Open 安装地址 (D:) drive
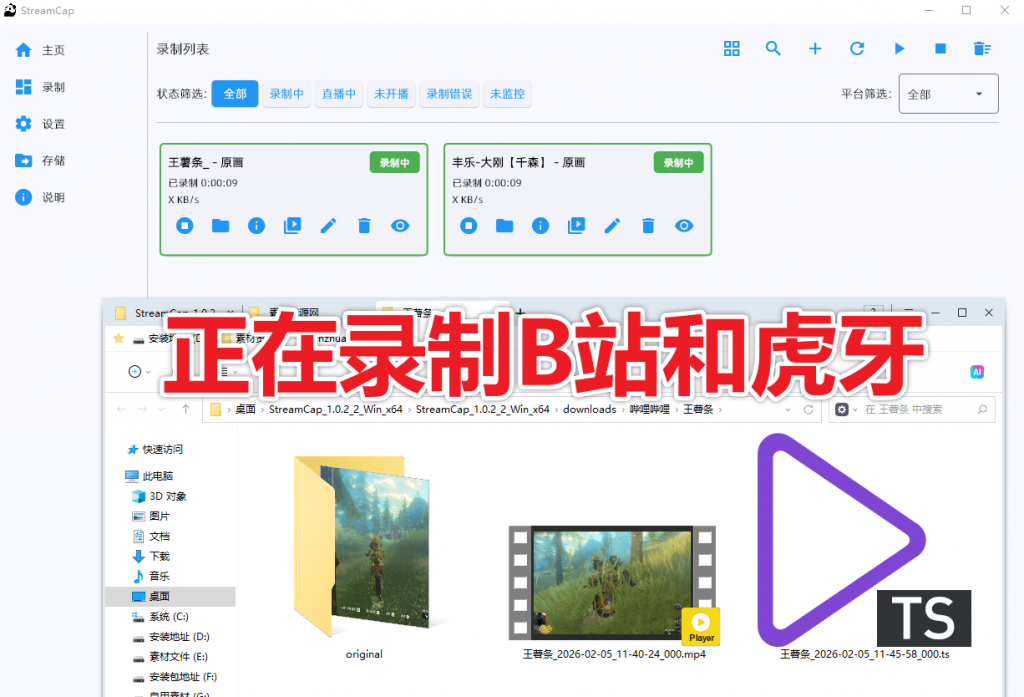This screenshot has width=1024, height=697. [x=171, y=637]
